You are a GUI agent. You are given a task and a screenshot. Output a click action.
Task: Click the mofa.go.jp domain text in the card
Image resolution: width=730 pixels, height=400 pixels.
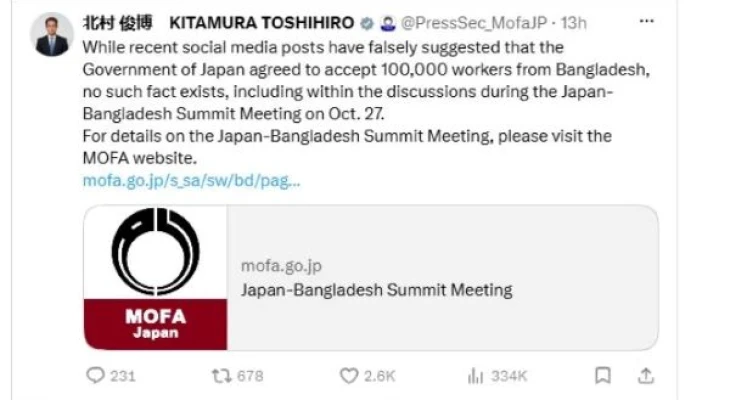pos(281,266)
